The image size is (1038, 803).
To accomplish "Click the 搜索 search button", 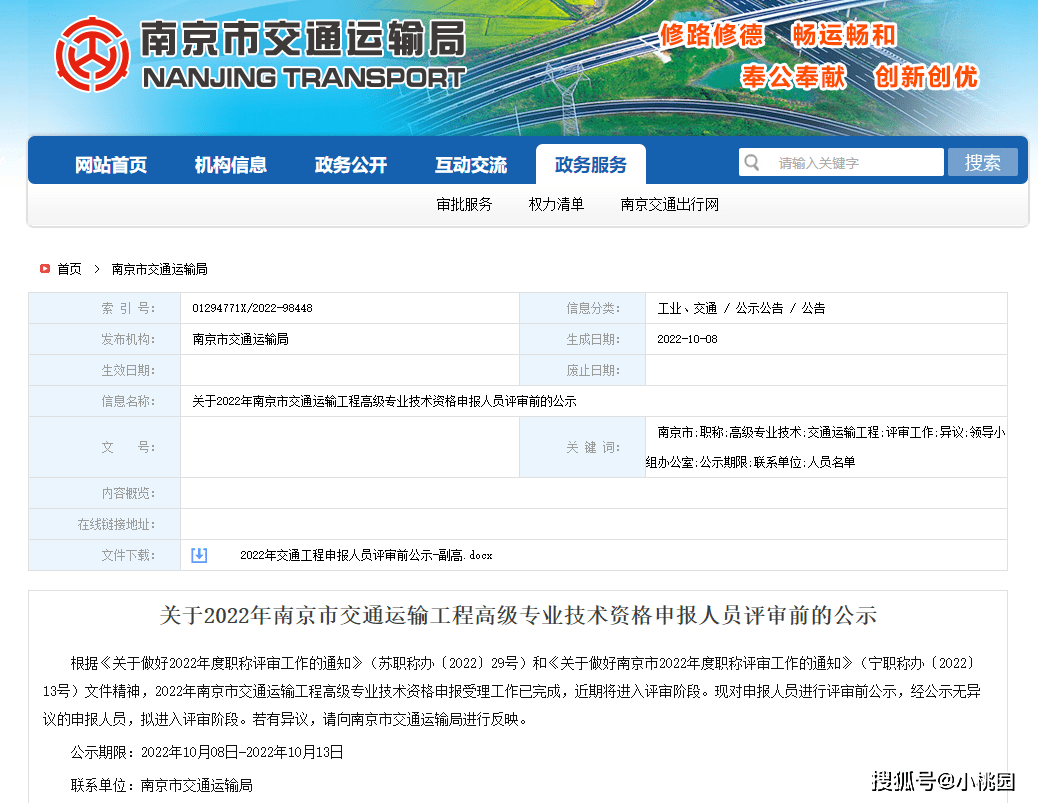I will pyautogui.click(x=982, y=162).
